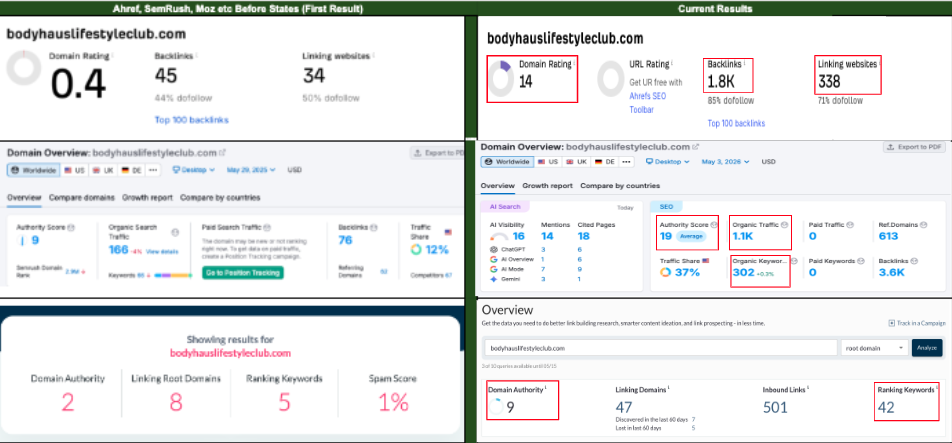Click info icon beside Paid Traffic
The image size is (952, 443).
[x=849, y=225]
